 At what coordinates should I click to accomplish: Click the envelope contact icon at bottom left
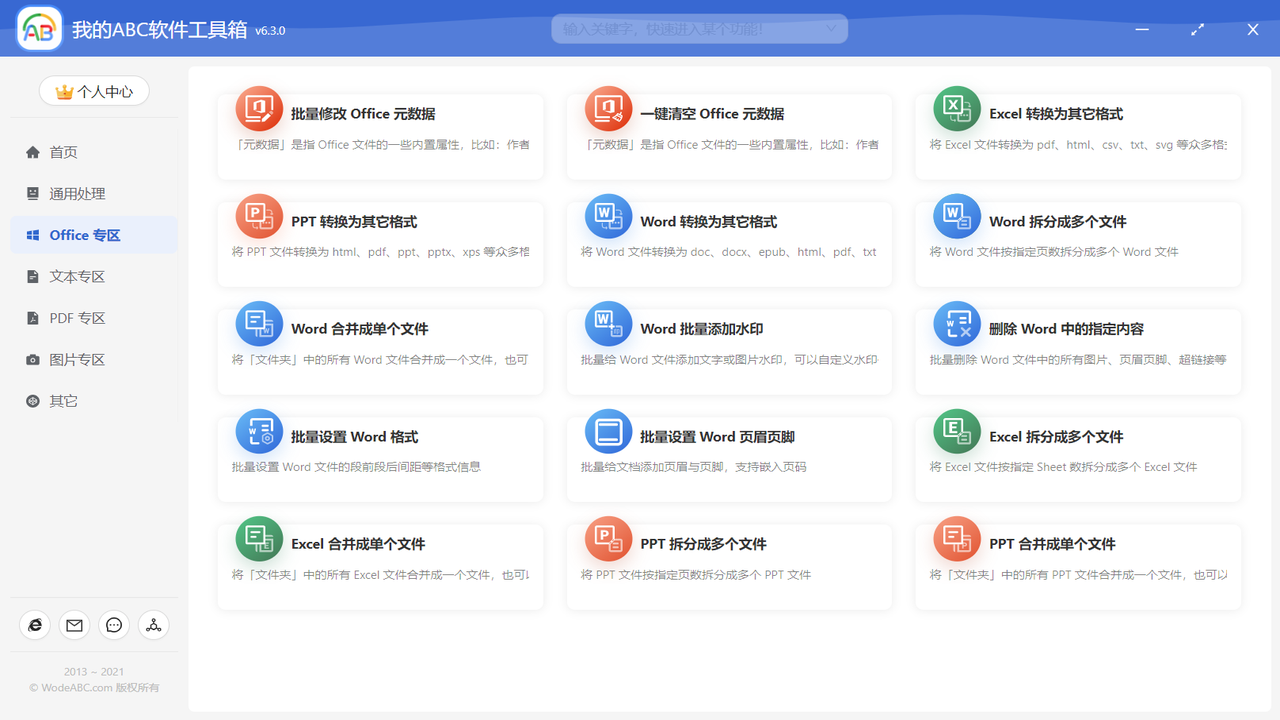pos(74,625)
